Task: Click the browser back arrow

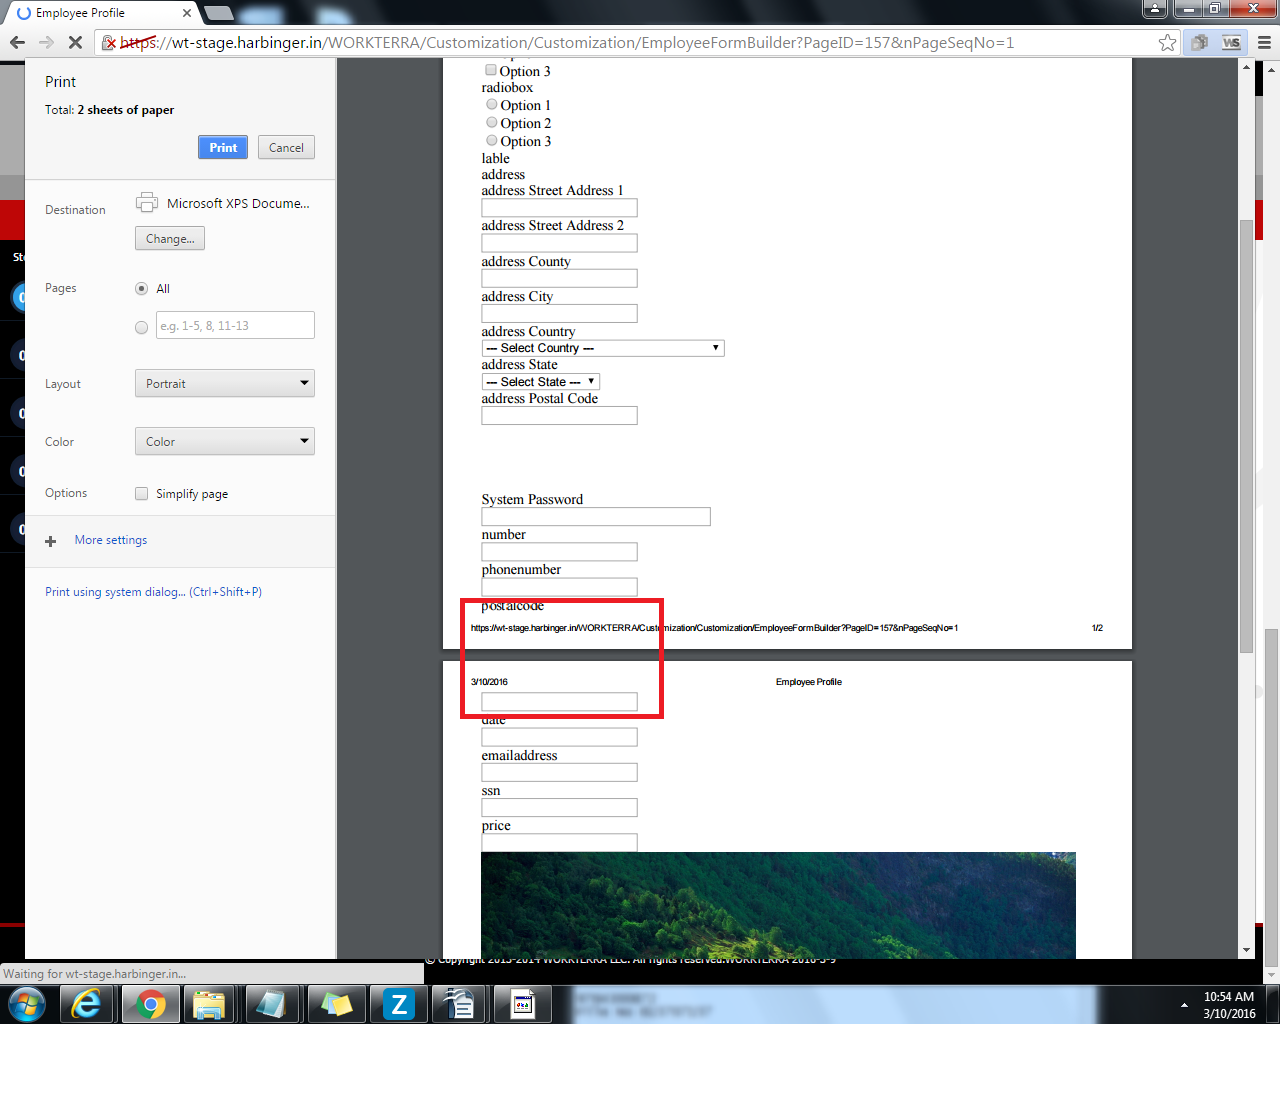Action: (x=17, y=42)
